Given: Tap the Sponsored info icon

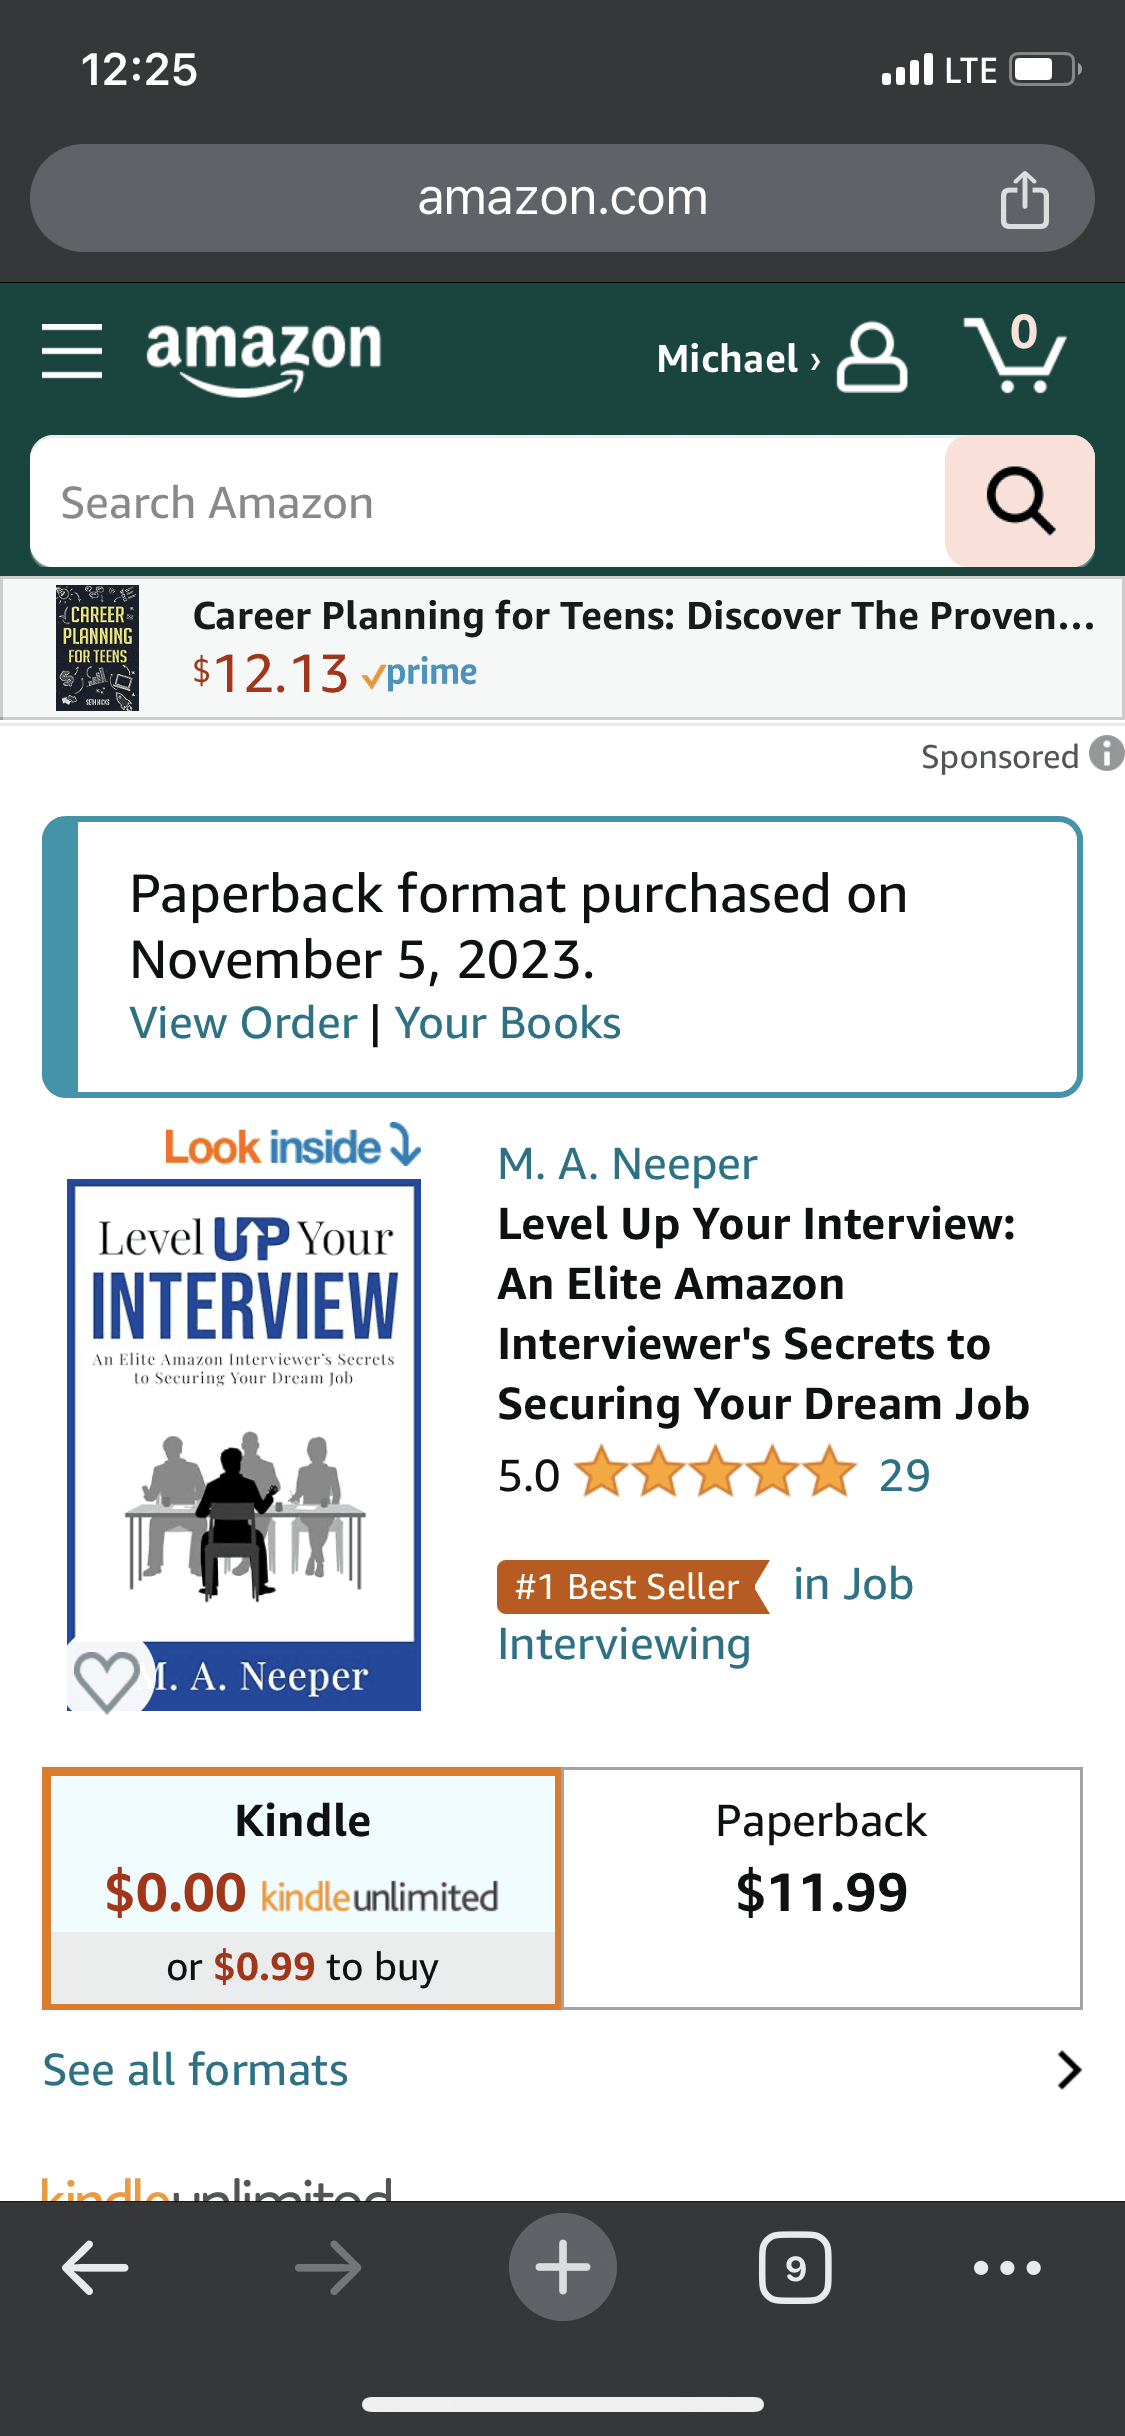Looking at the screenshot, I should [1106, 754].
